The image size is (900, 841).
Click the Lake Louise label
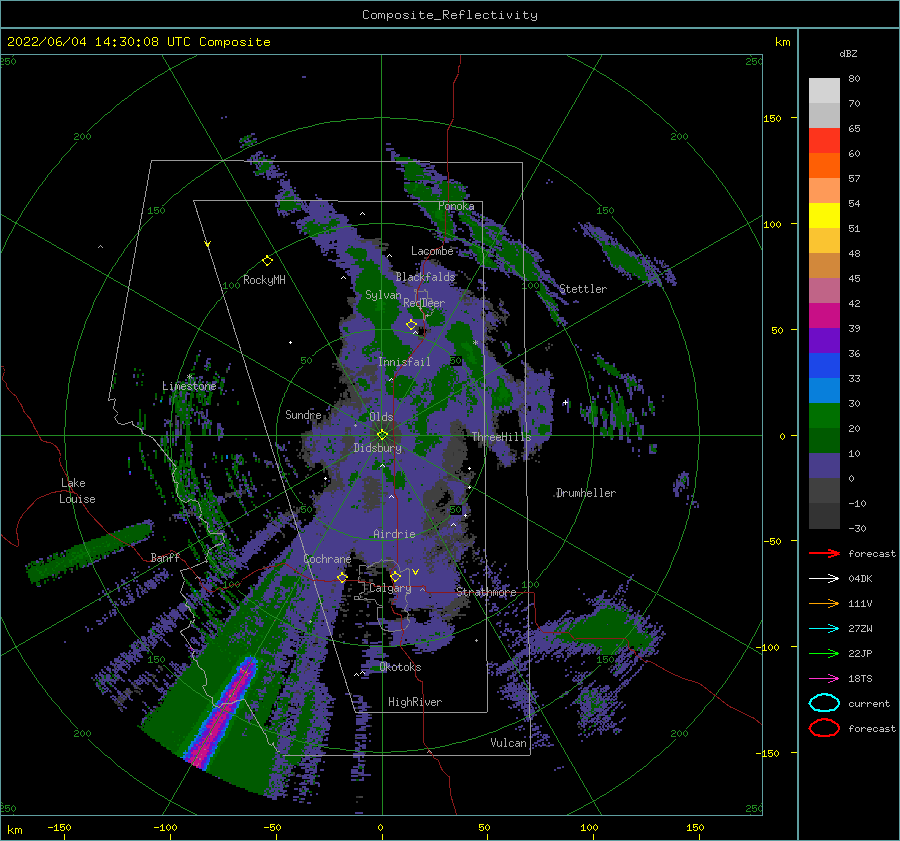pos(77,491)
